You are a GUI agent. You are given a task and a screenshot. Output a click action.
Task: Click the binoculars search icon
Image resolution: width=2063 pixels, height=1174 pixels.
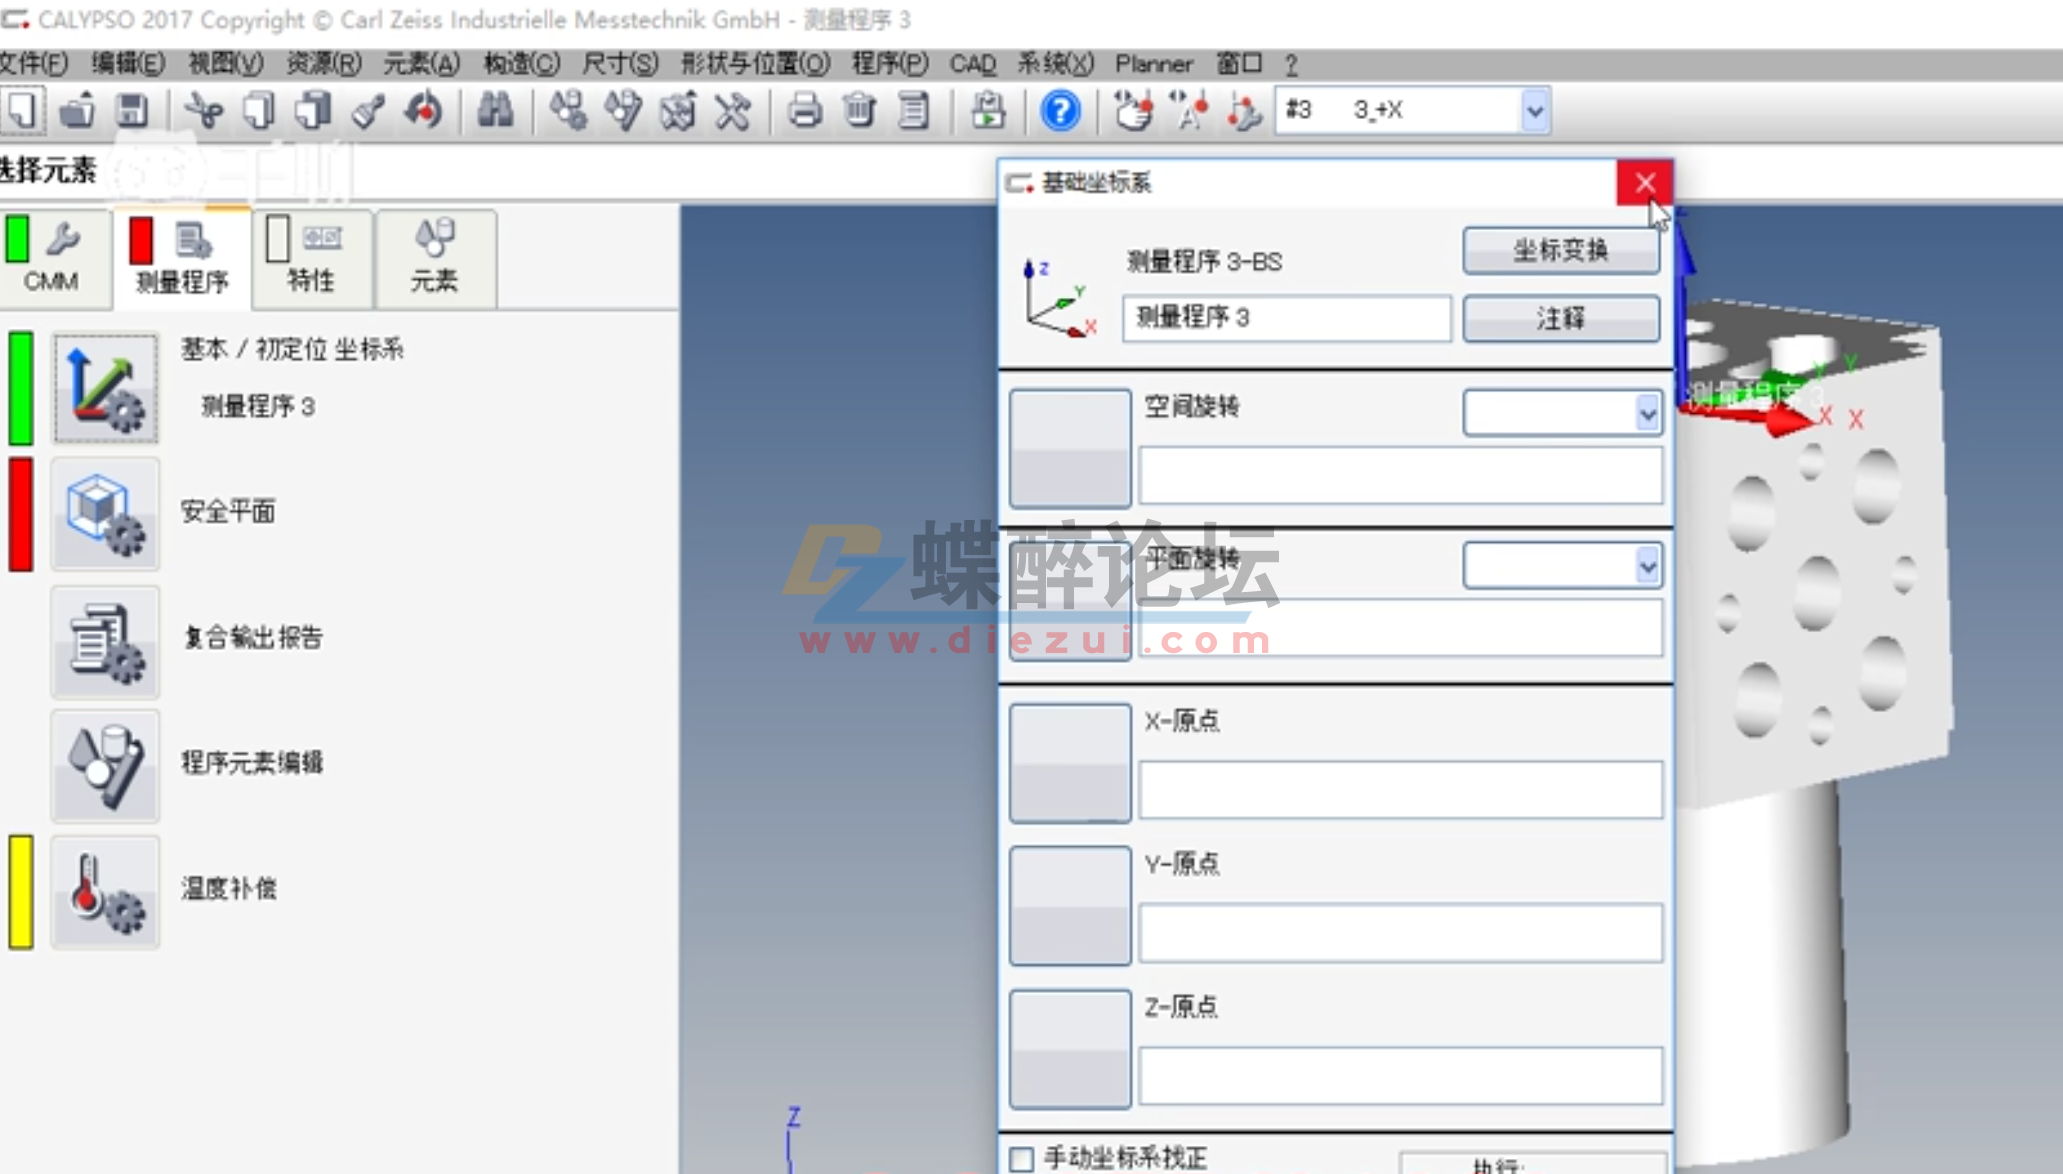(495, 110)
